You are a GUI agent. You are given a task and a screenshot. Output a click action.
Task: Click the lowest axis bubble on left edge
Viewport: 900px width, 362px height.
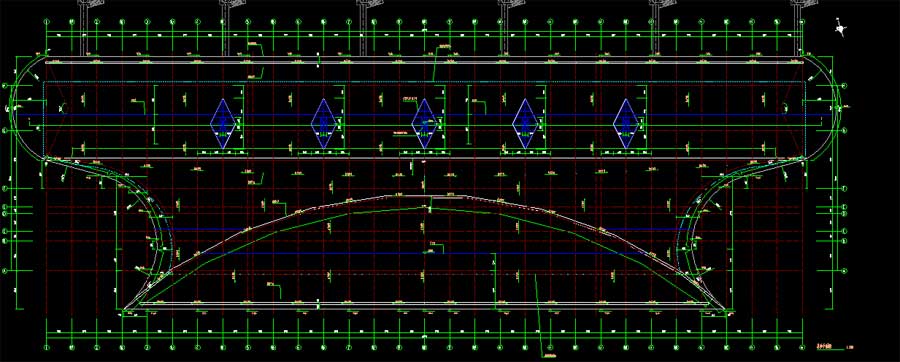[x=5, y=270]
